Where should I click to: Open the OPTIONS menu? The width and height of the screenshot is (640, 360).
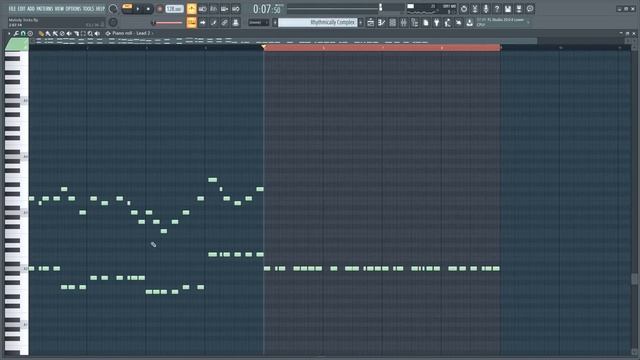click(x=73, y=8)
